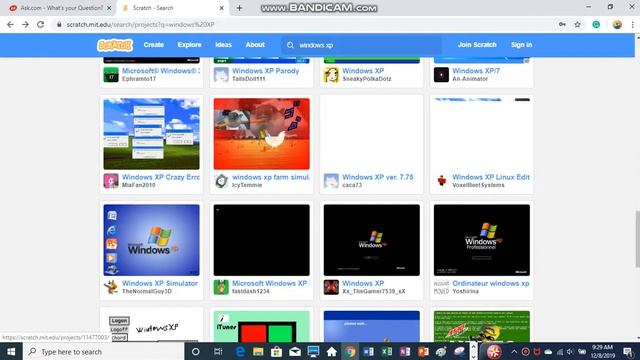Open the Windows Start menu
This screenshot has height=360, width=640.
pos(11,351)
